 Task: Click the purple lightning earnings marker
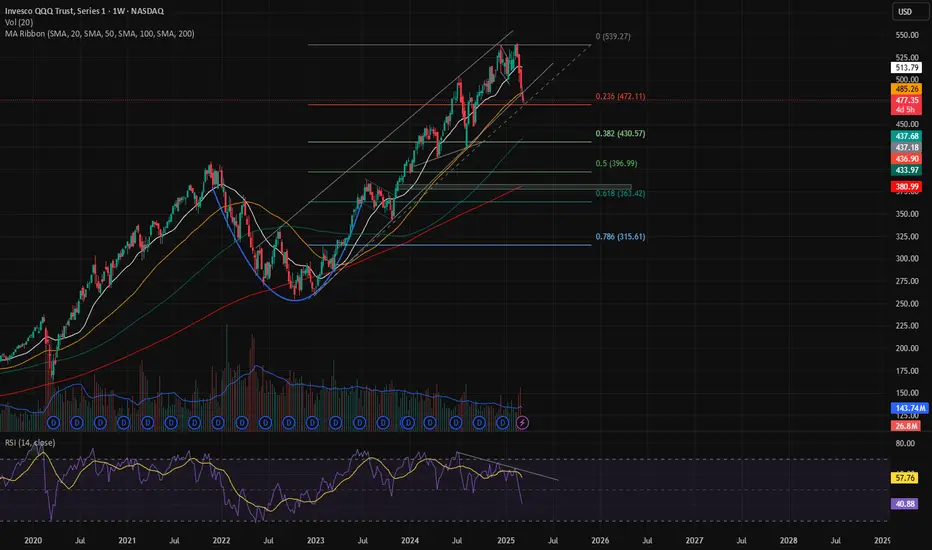[x=522, y=423]
